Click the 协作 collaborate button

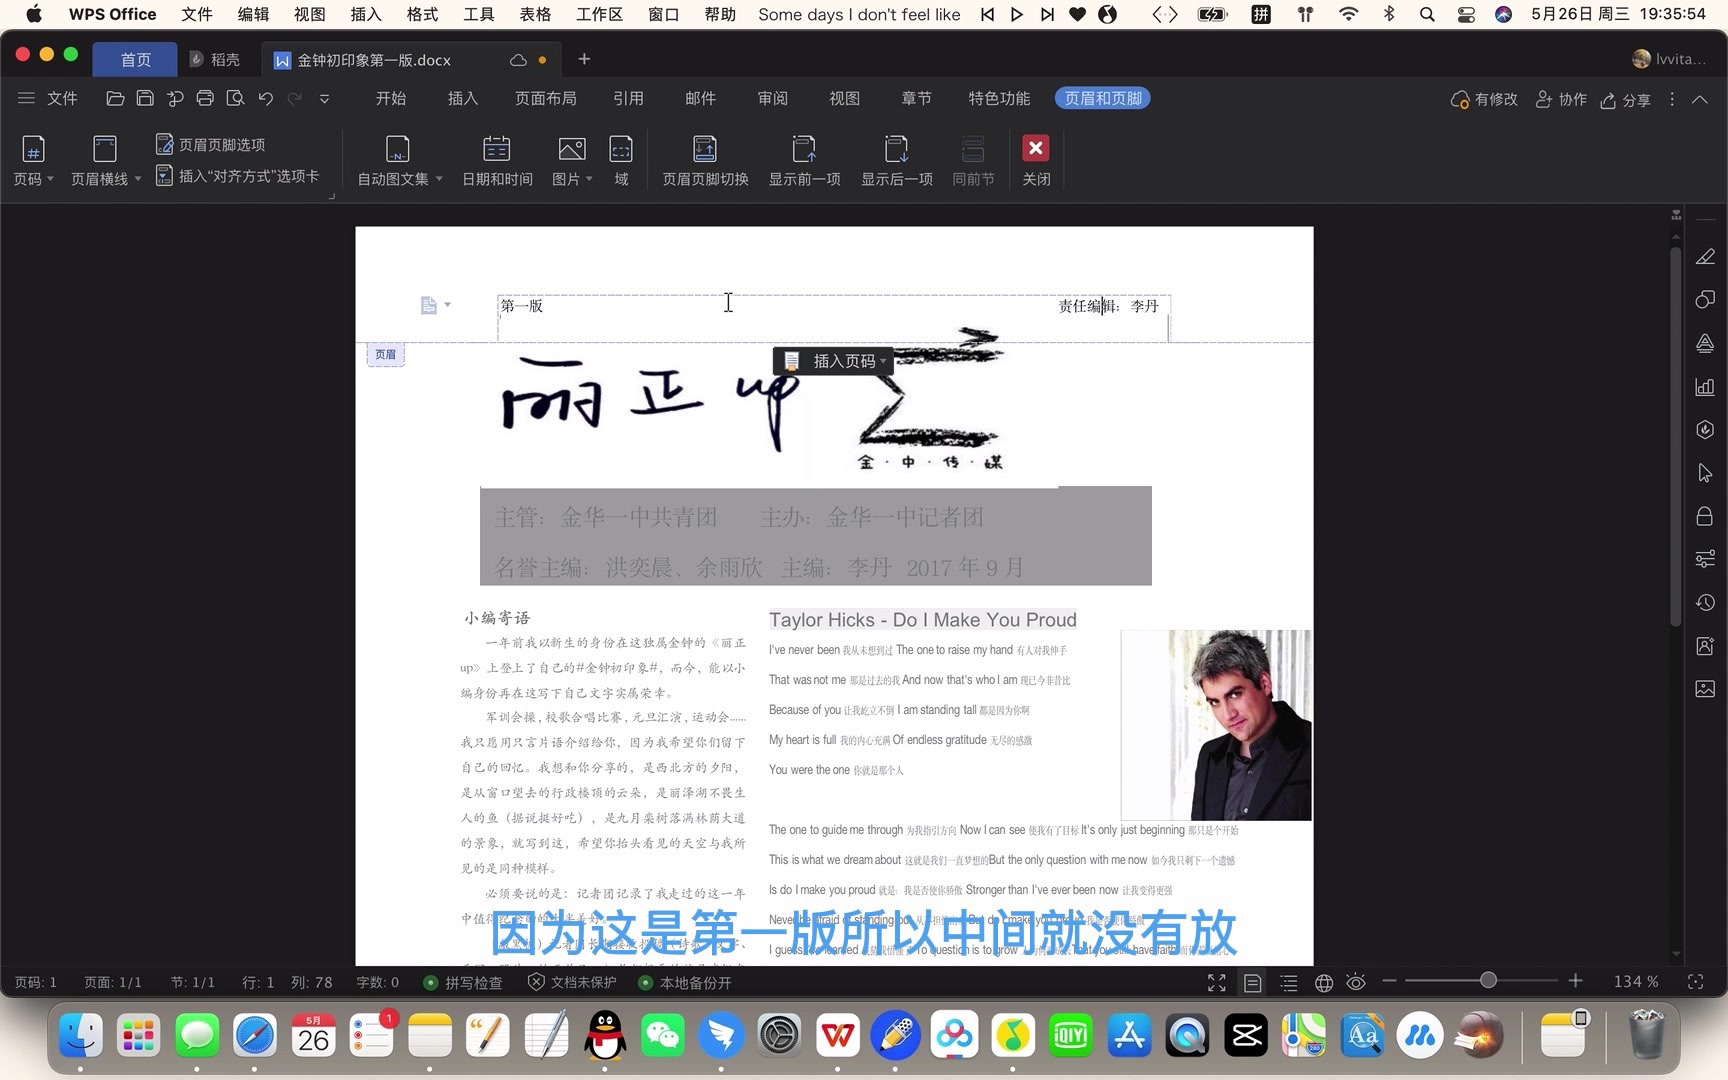[1561, 99]
